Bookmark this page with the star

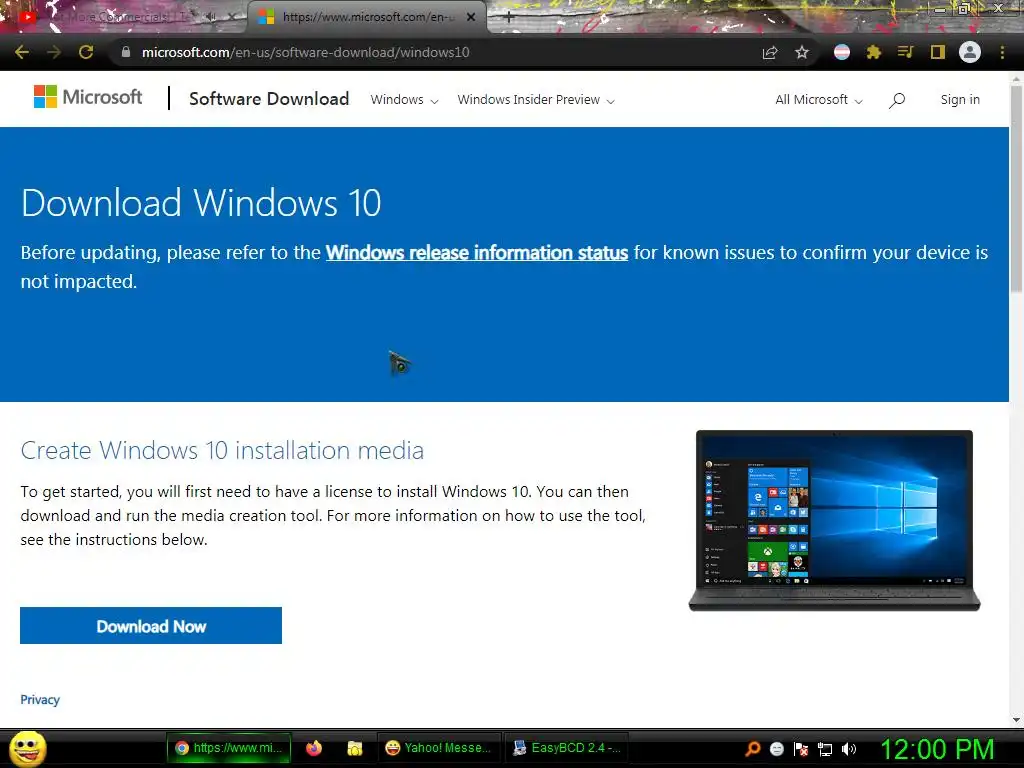click(802, 52)
